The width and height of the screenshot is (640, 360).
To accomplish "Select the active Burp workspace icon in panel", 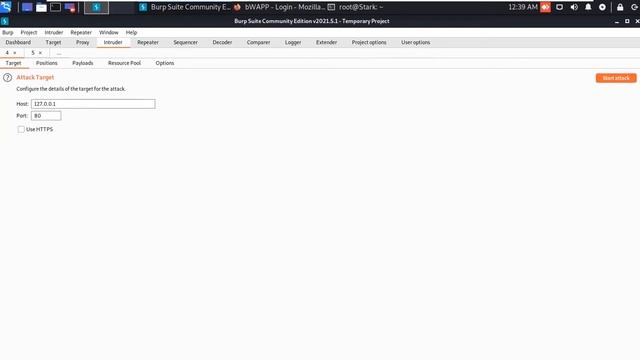I will [96, 7].
